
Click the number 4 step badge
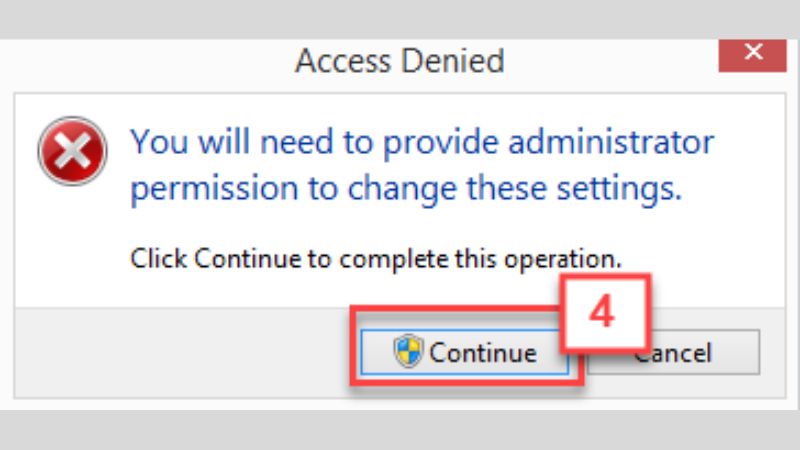(x=600, y=312)
